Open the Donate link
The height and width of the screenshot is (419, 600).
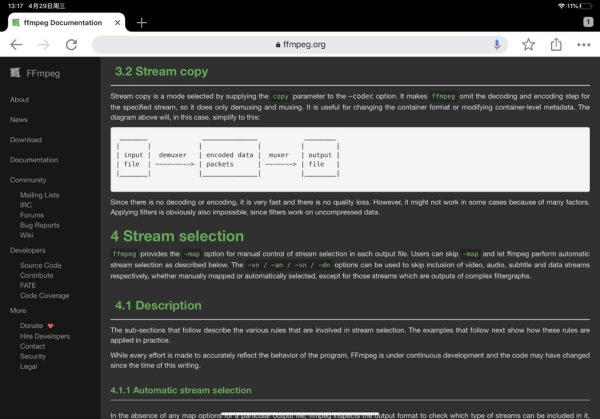coord(31,326)
